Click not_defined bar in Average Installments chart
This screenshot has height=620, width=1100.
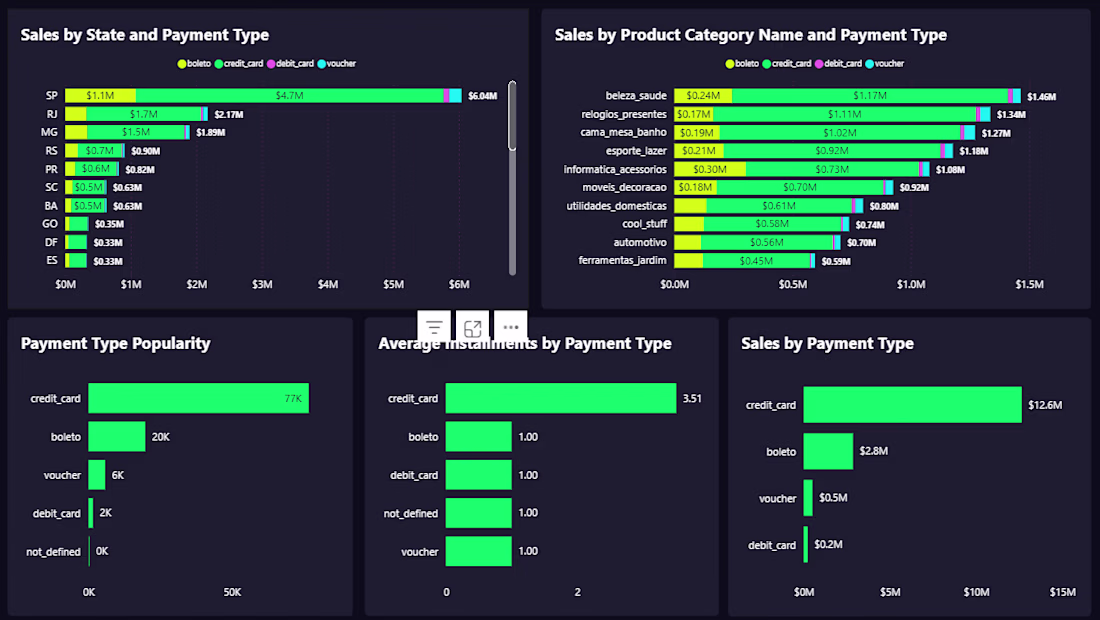click(478, 513)
